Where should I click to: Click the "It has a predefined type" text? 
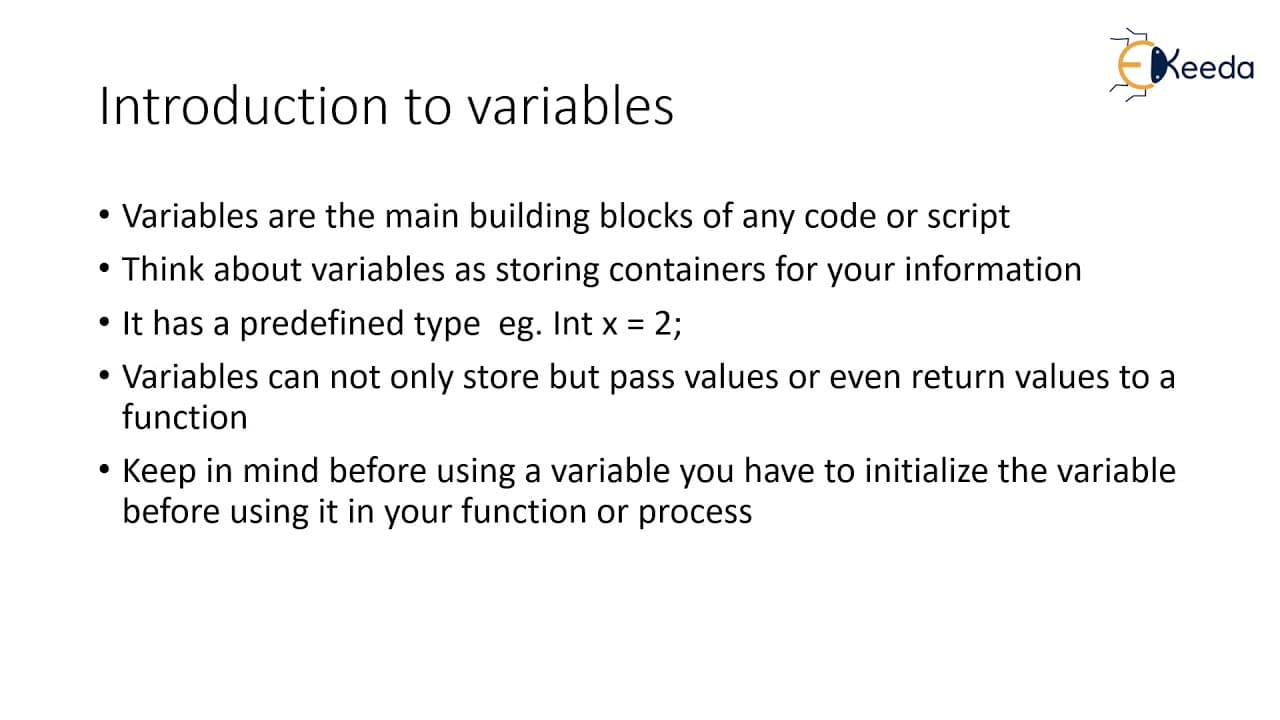coord(301,324)
